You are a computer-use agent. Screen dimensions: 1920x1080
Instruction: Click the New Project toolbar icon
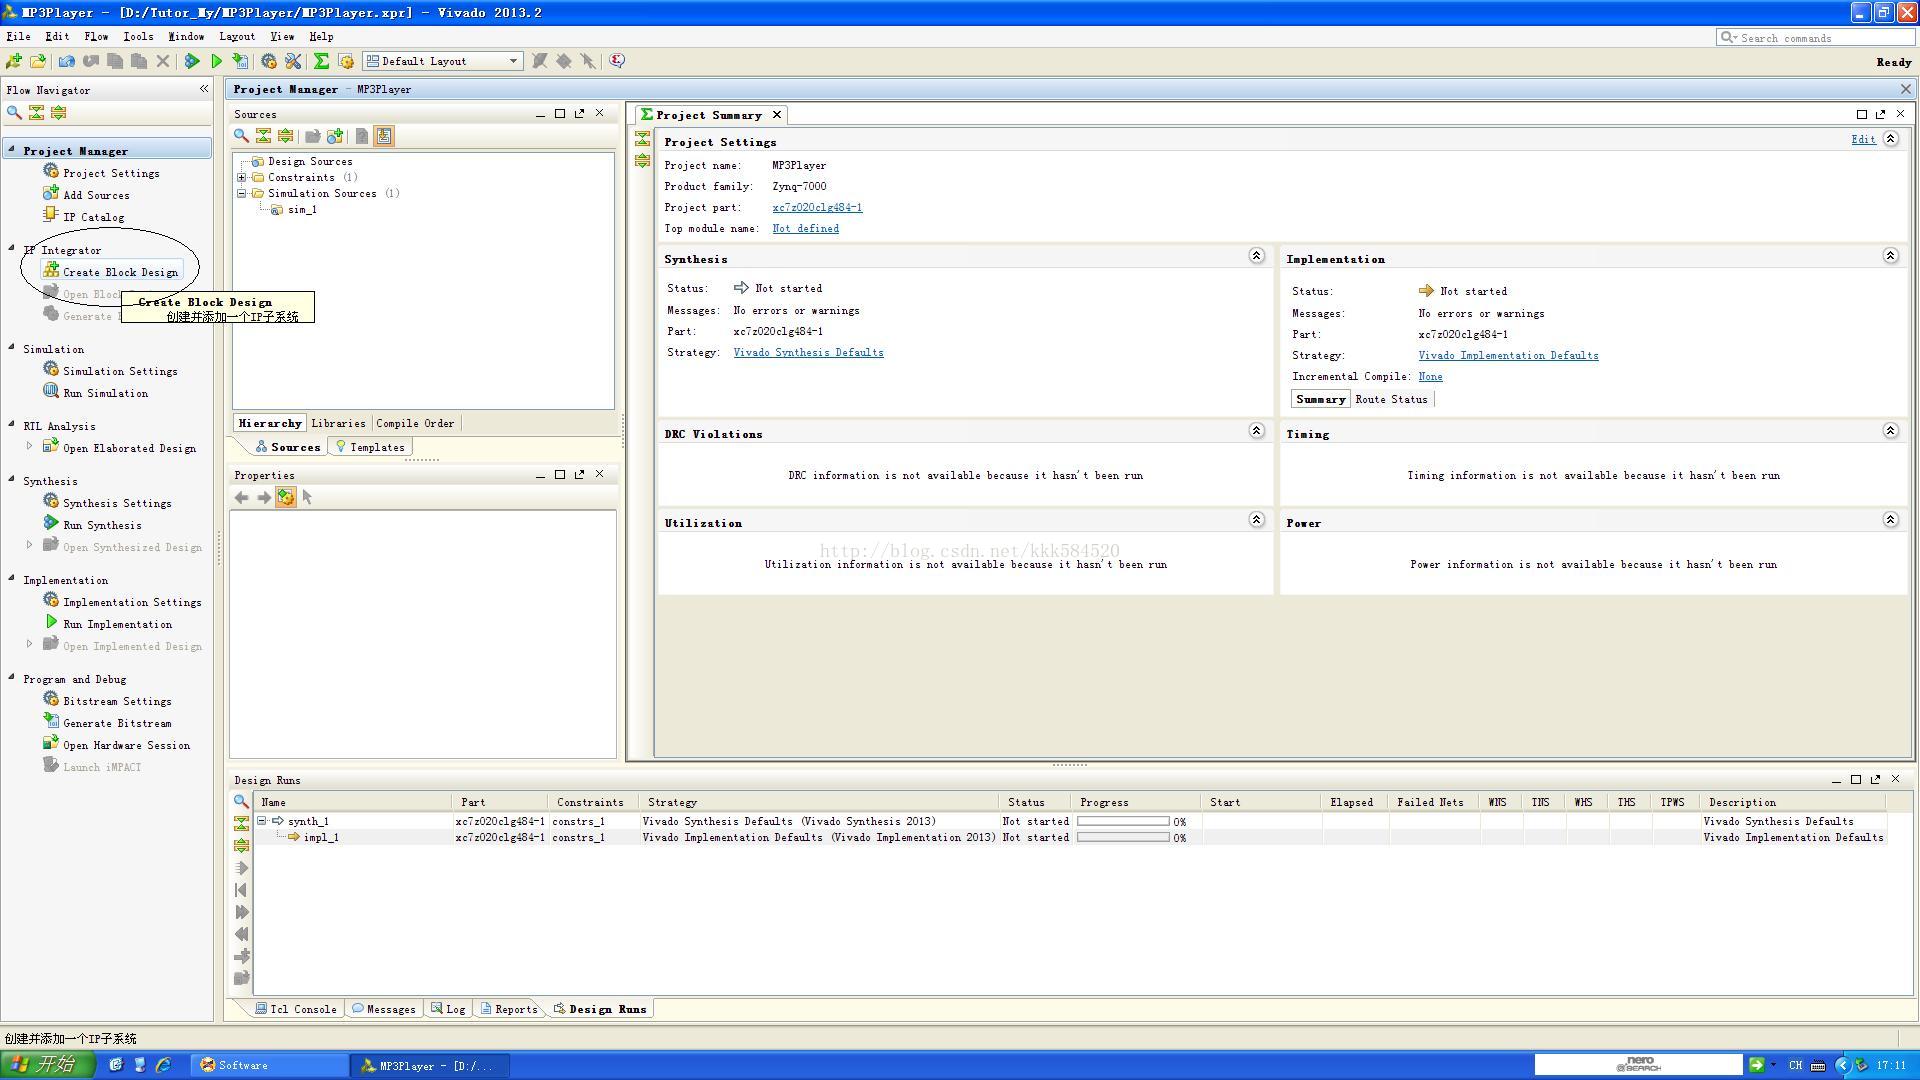[14, 61]
